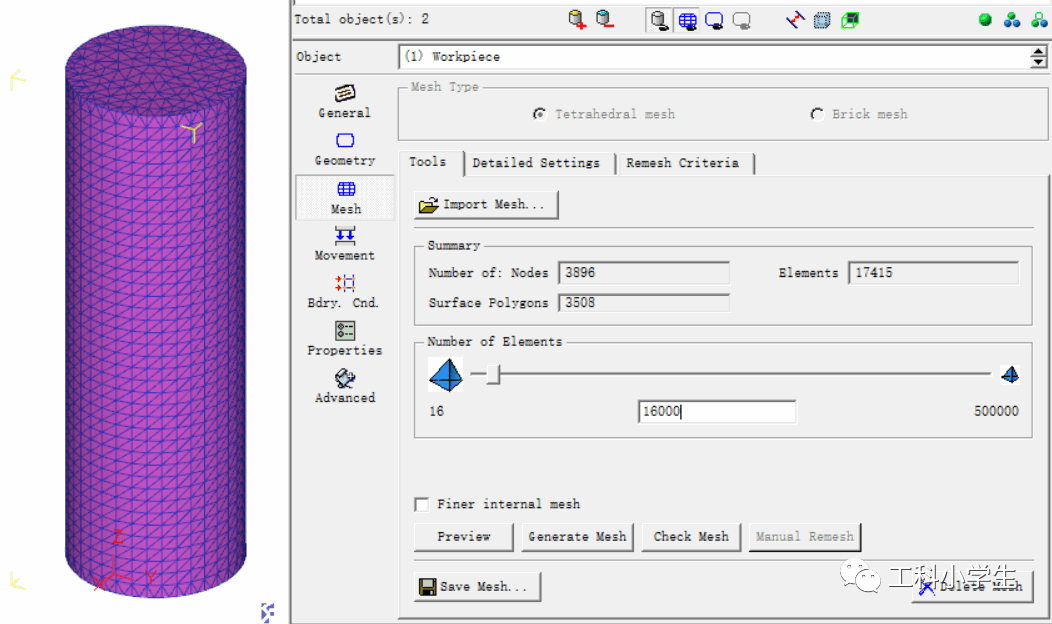Click the Generate Mesh button

pyautogui.click(x=577, y=537)
